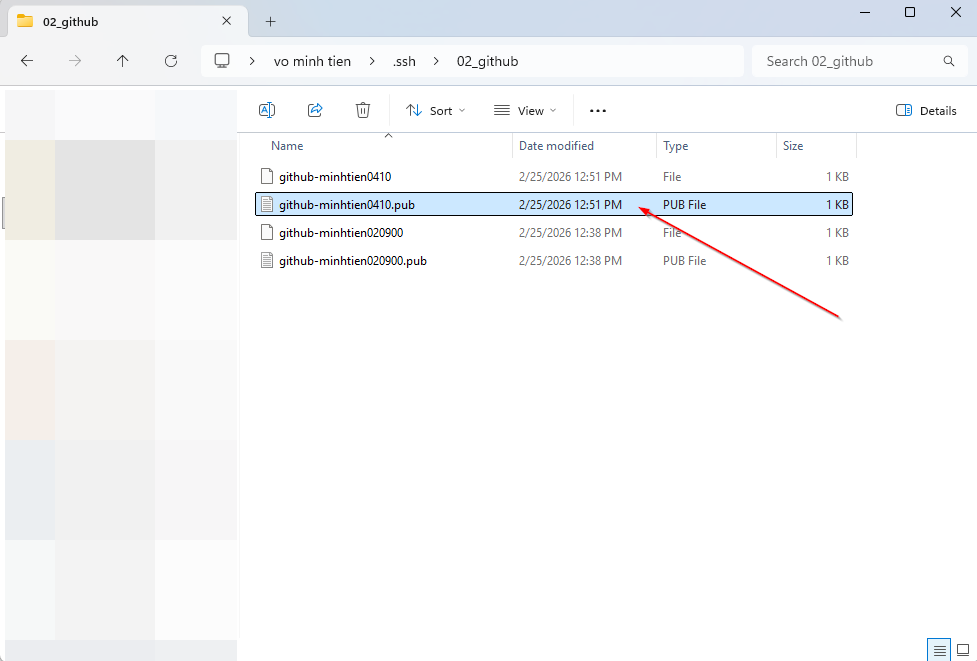Sort by the Date modified column
Screen dimensions: 977x661
[556, 146]
